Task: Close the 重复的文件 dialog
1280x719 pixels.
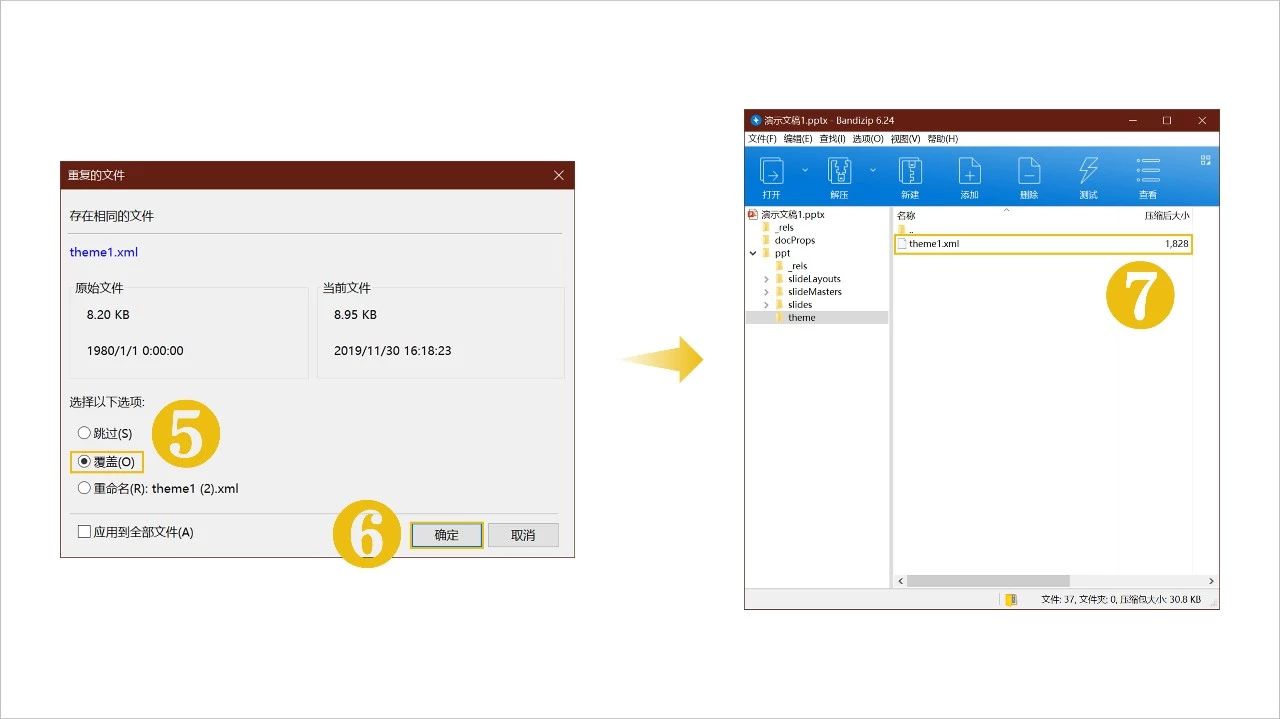Action: 559,175
